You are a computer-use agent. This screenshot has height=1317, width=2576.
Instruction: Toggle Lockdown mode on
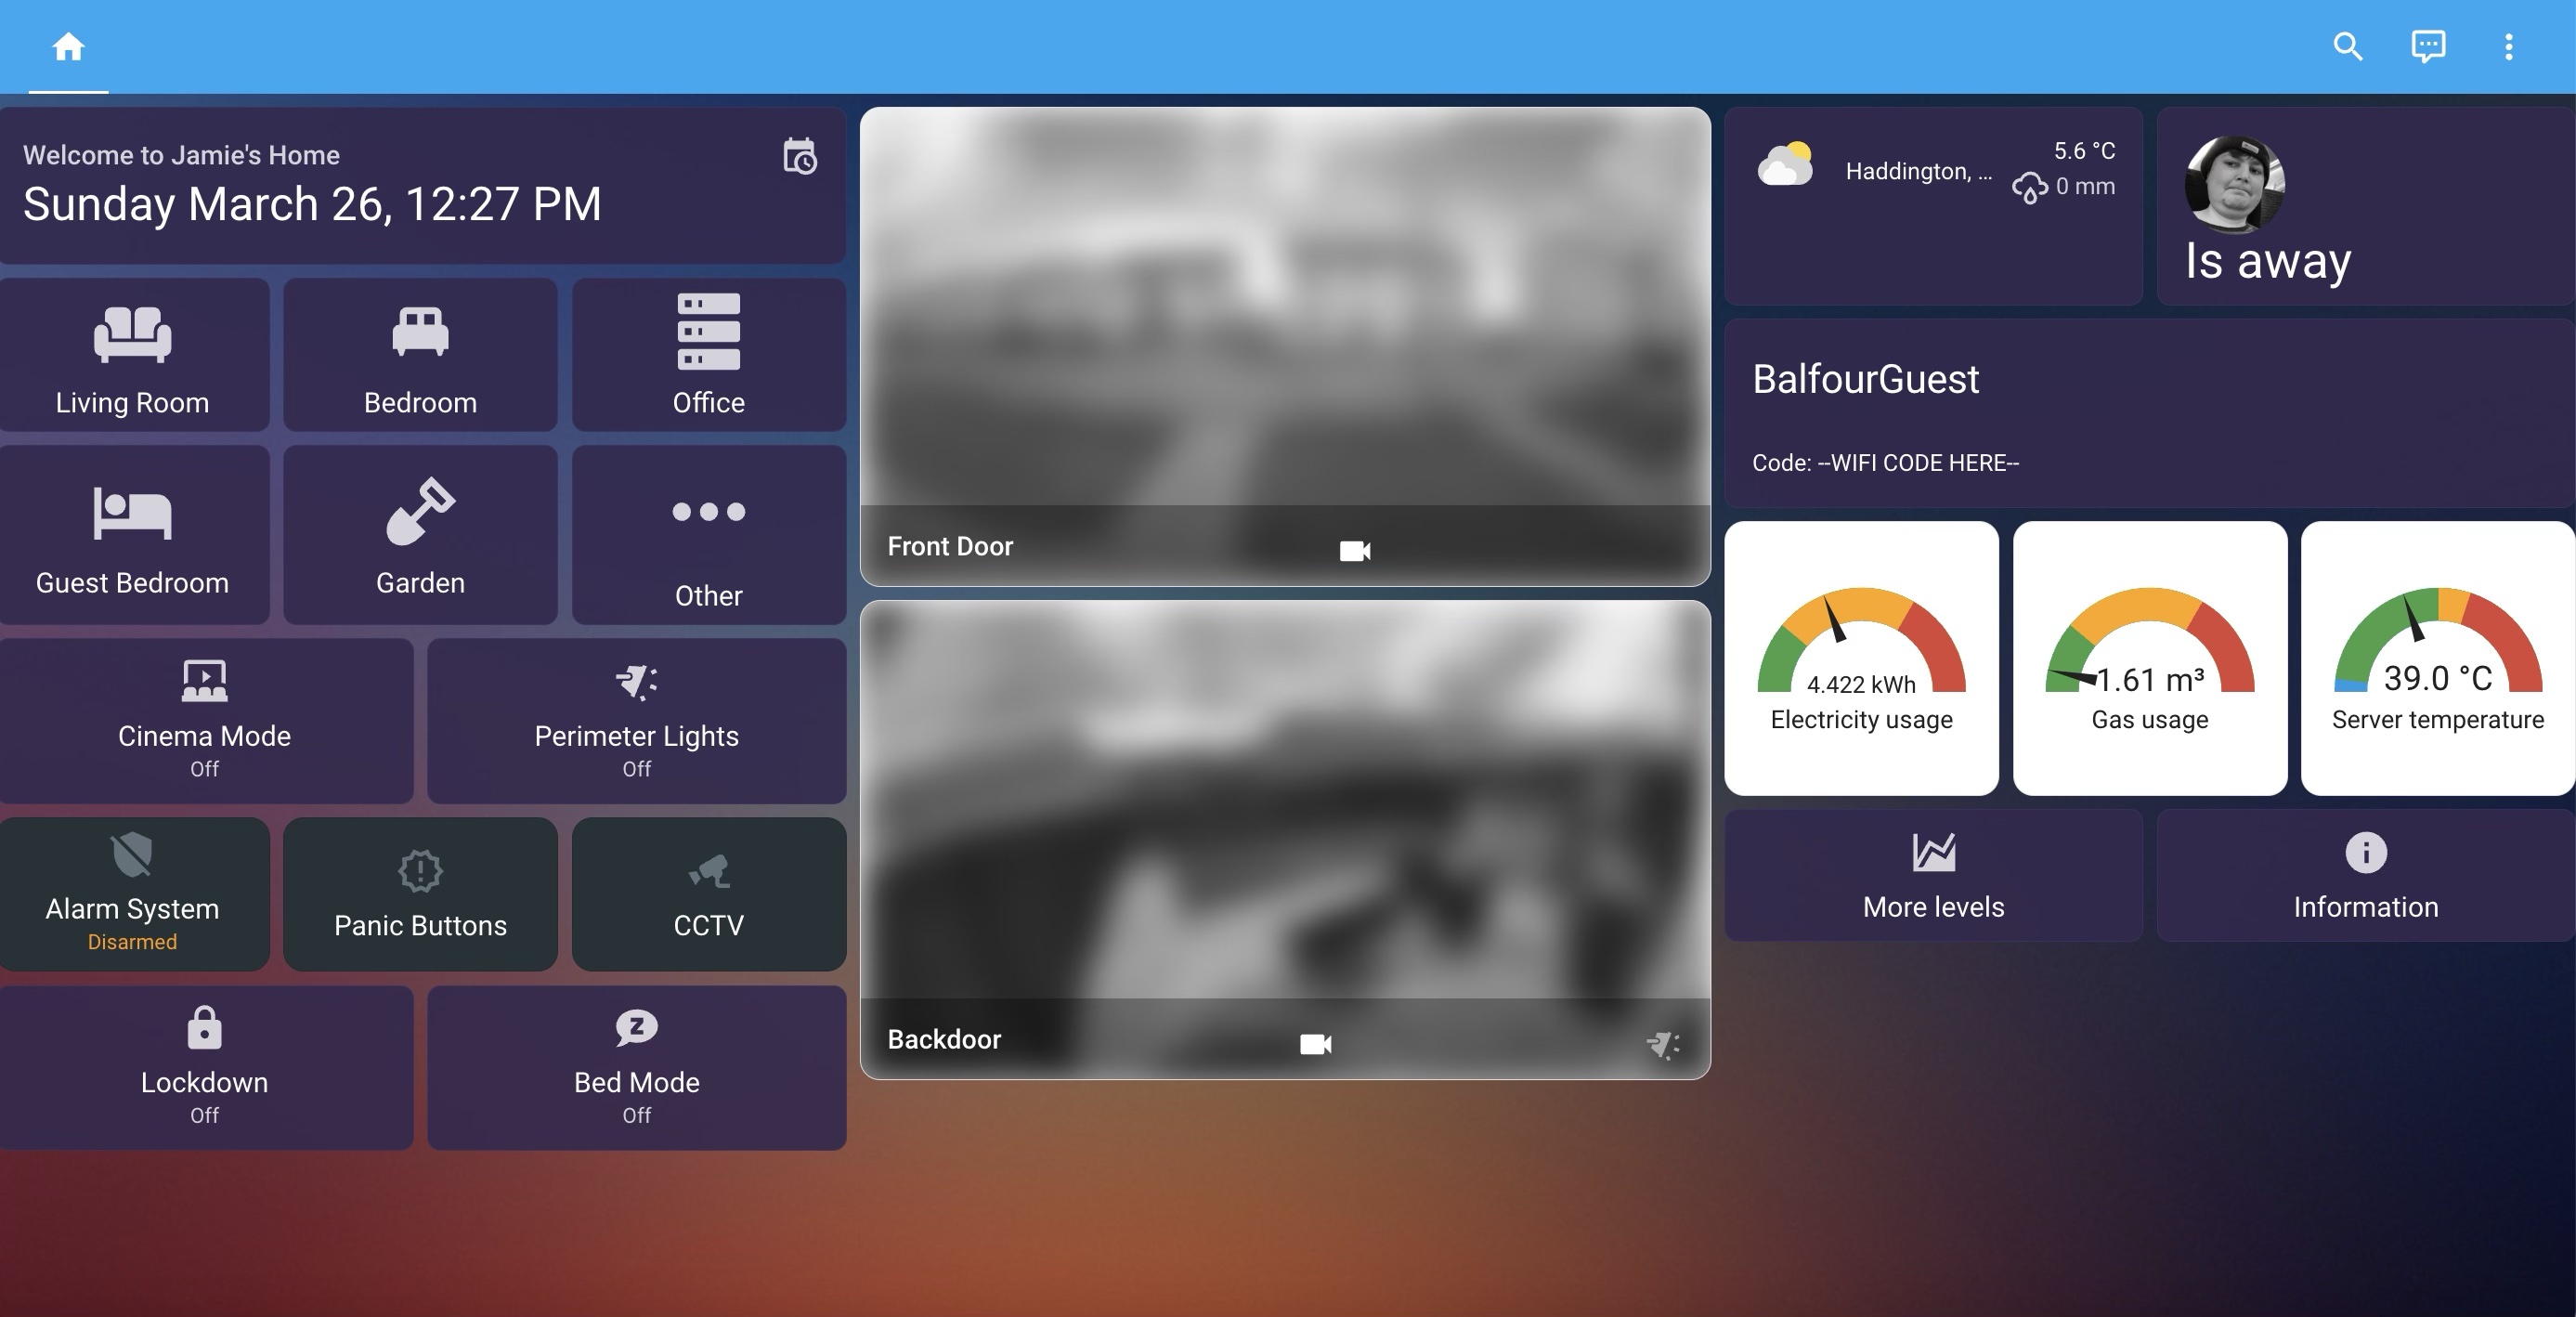coord(205,1067)
